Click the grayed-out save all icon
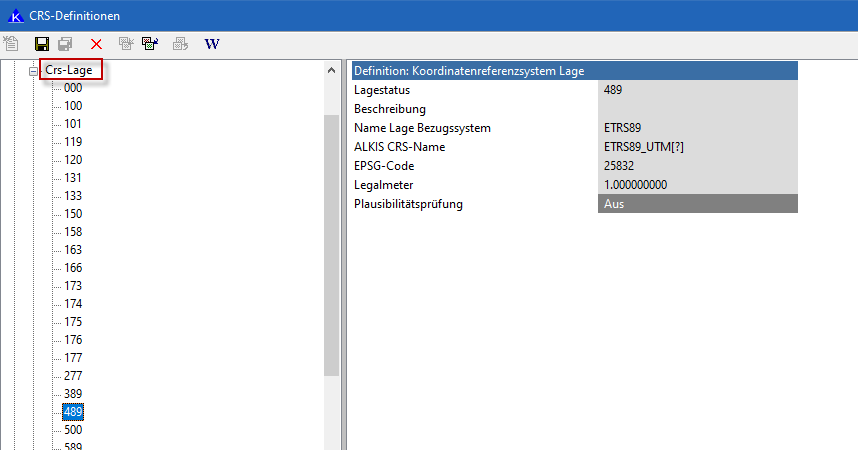 [x=65, y=44]
